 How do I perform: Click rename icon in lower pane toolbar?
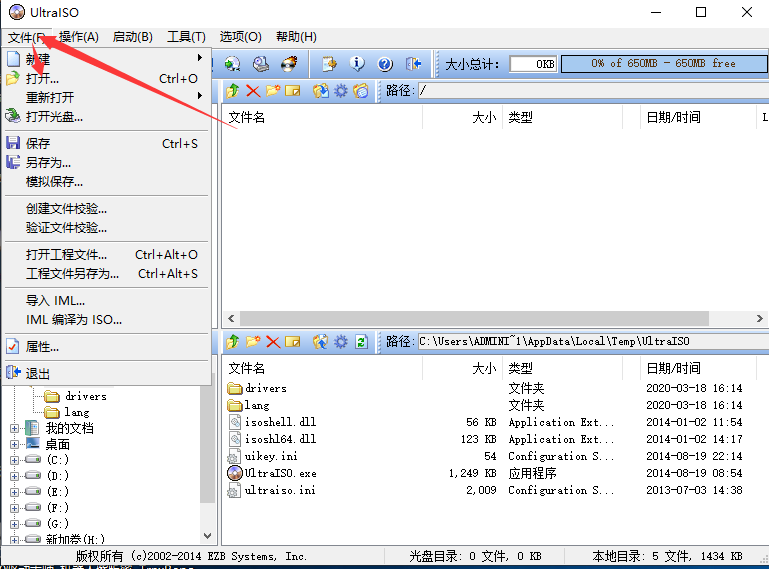point(292,341)
